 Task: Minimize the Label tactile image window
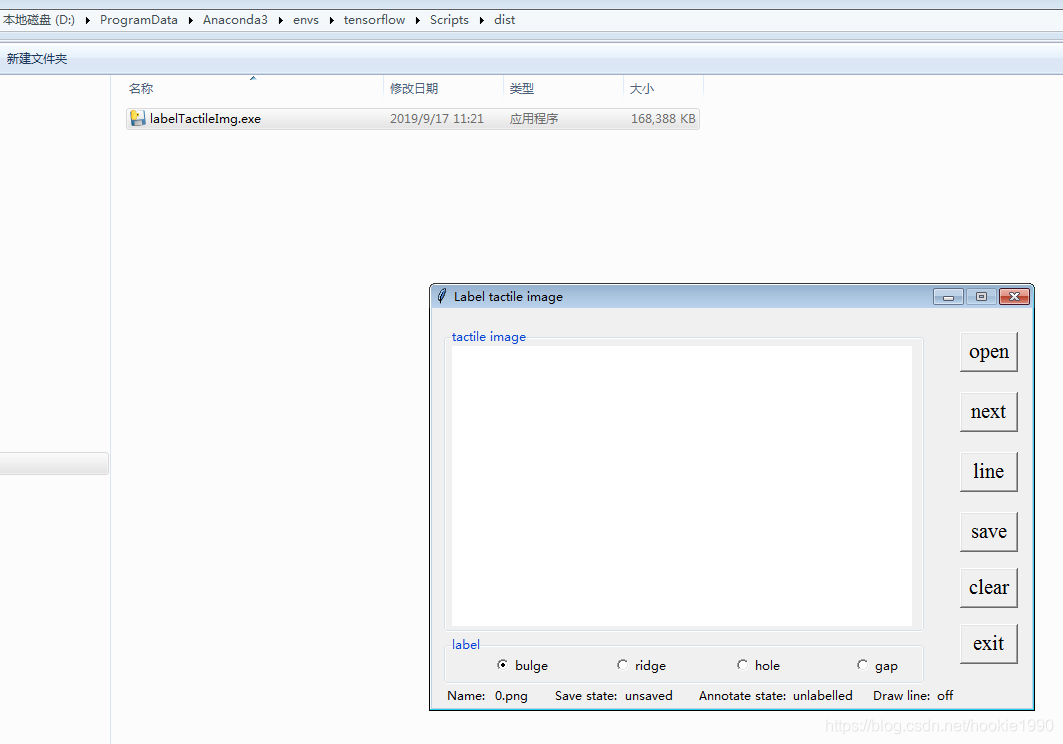coord(948,296)
